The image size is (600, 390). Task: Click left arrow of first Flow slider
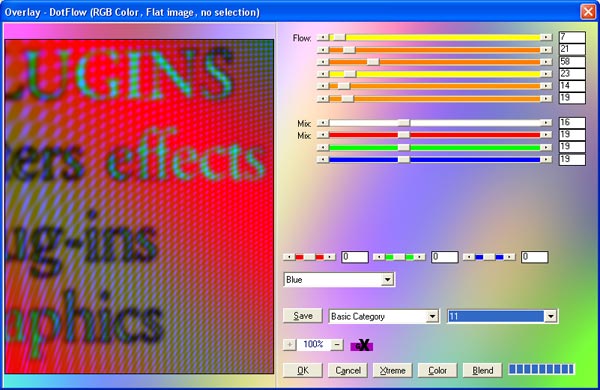coord(323,38)
